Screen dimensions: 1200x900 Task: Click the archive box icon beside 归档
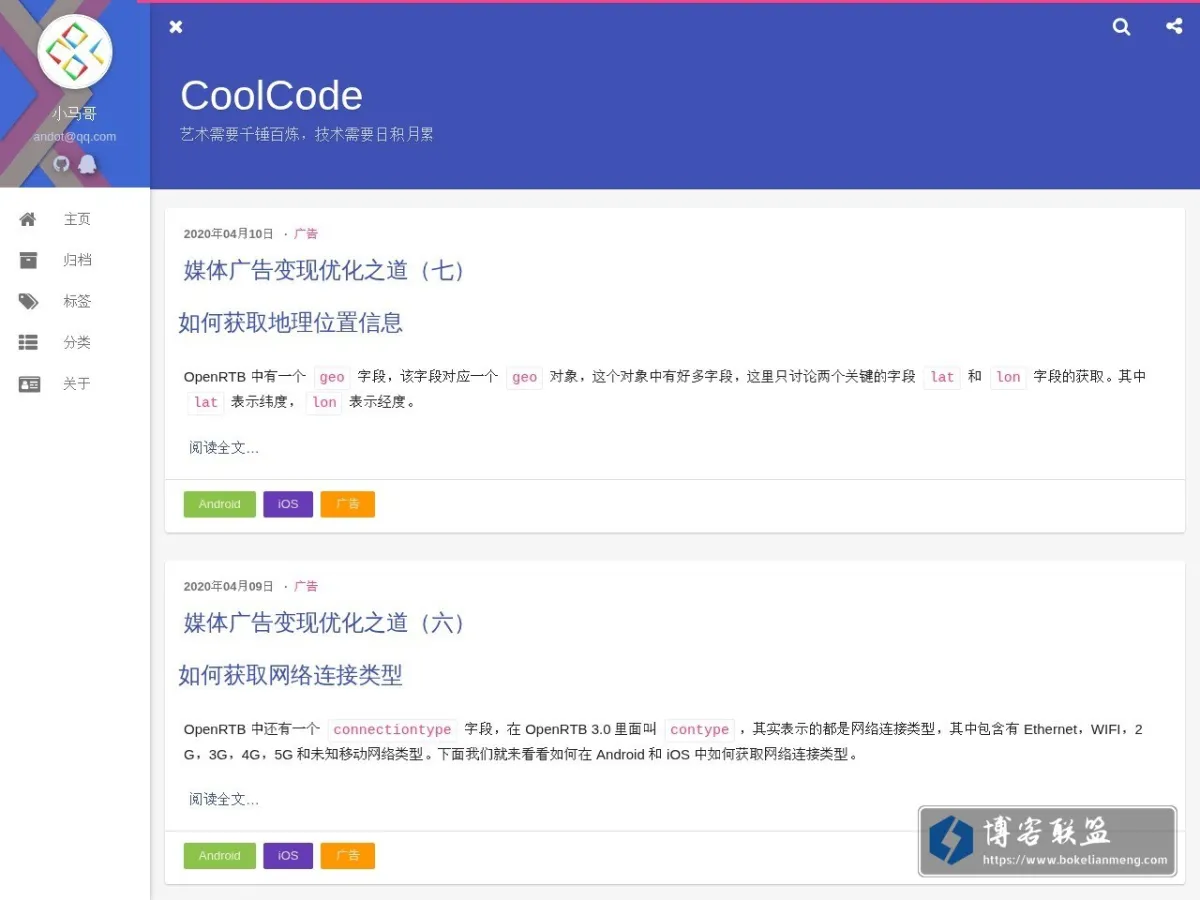click(28, 260)
